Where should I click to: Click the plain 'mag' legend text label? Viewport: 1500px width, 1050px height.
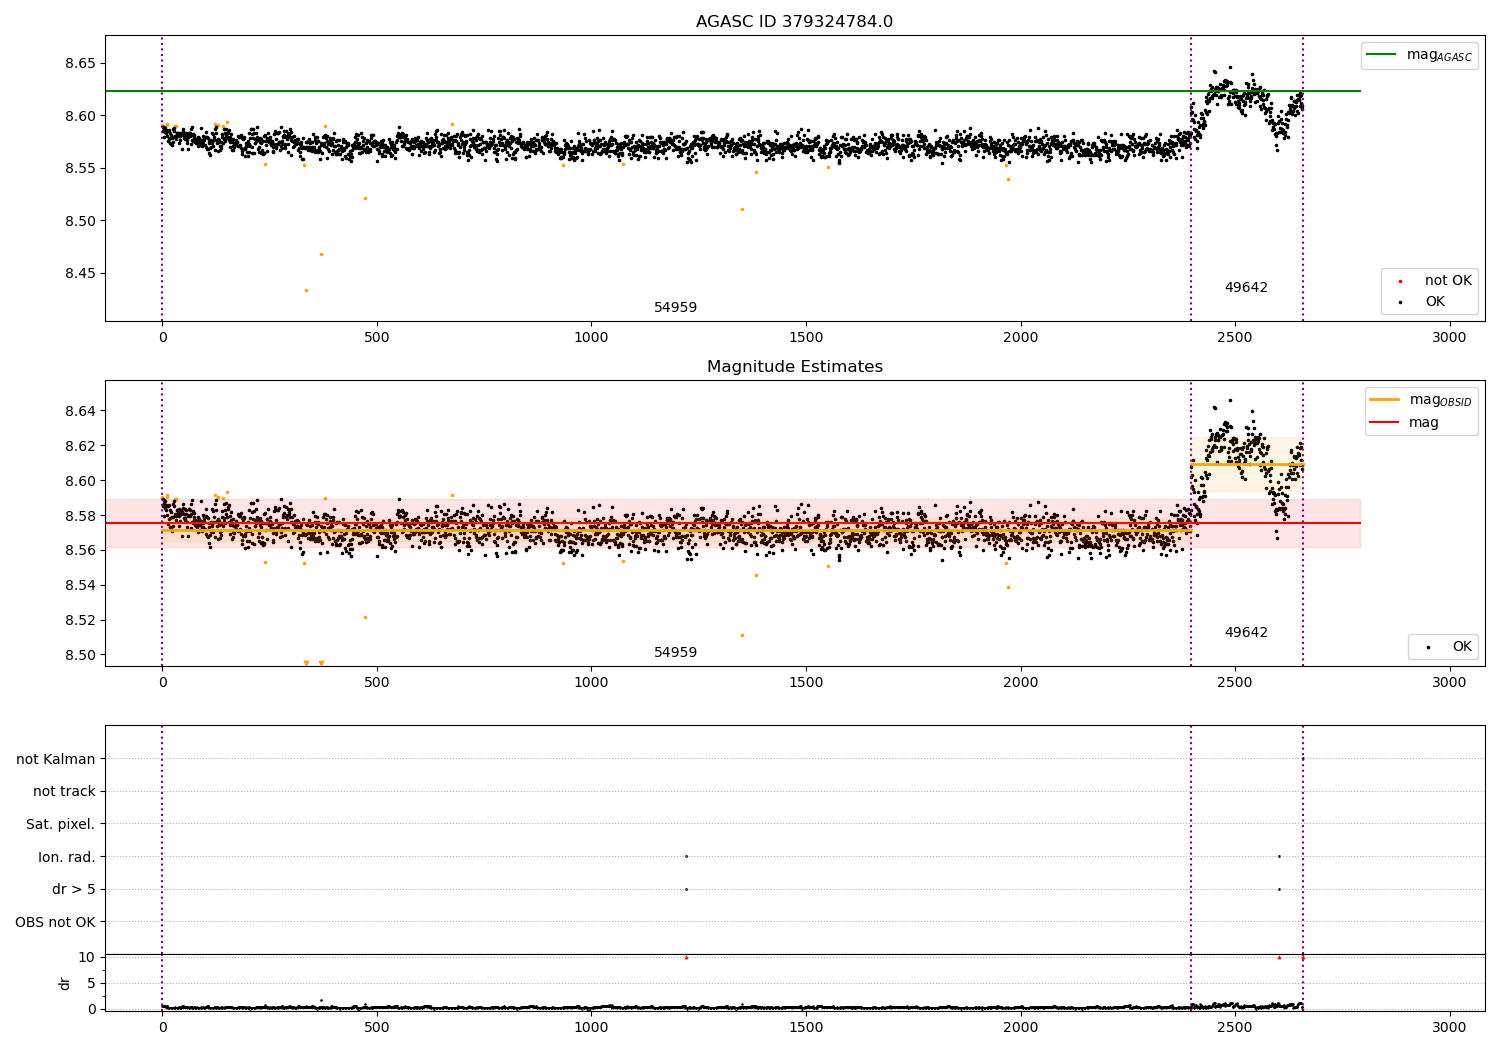[1424, 422]
